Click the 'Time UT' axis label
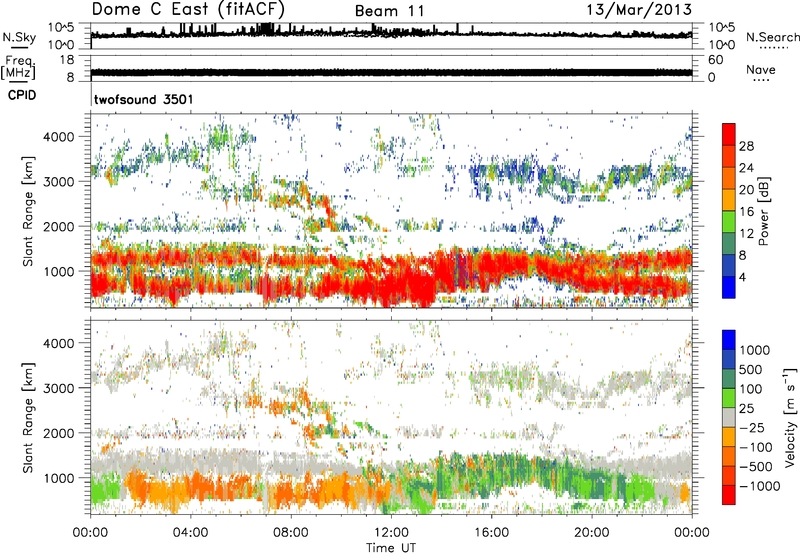The height and width of the screenshot is (554, 800). point(391,548)
